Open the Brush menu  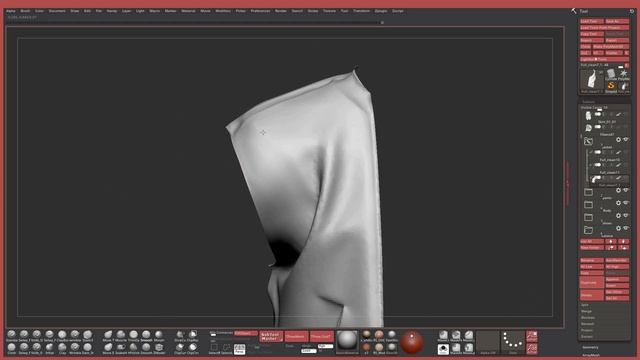point(25,11)
